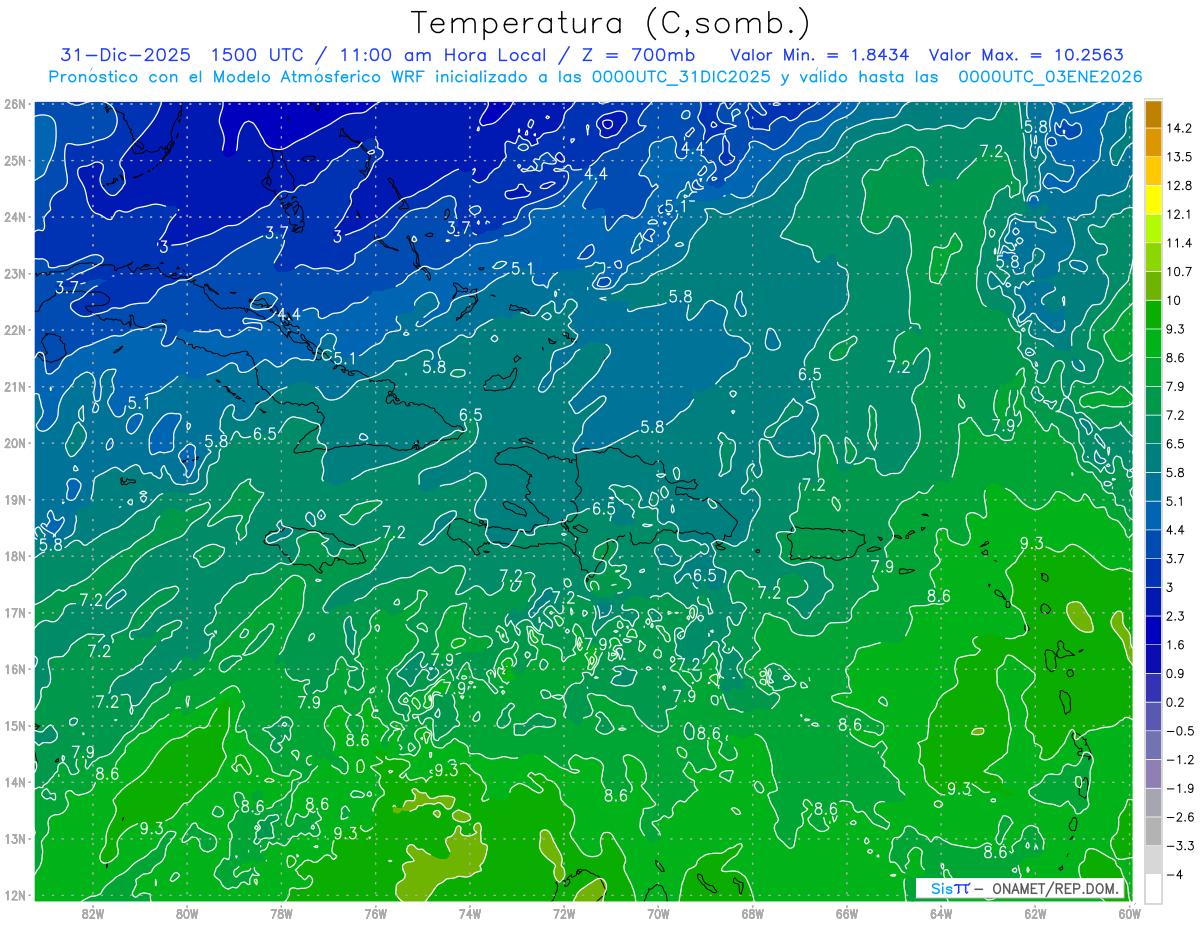This screenshot has width=1200, height=927.
Task: Click the "68W" longitude axis label
Action: [x=753, y=914]
